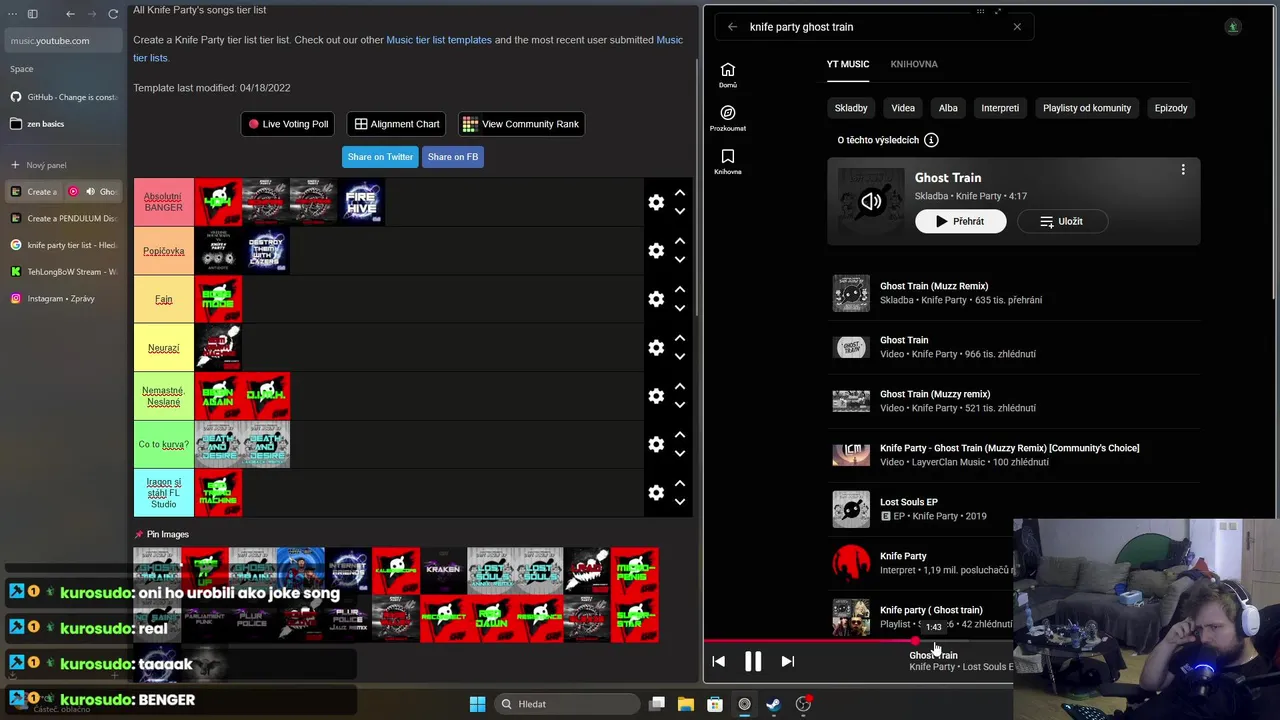
Task: Click Share on FB button
Action: pyautogui.click(x=453, y=157)
